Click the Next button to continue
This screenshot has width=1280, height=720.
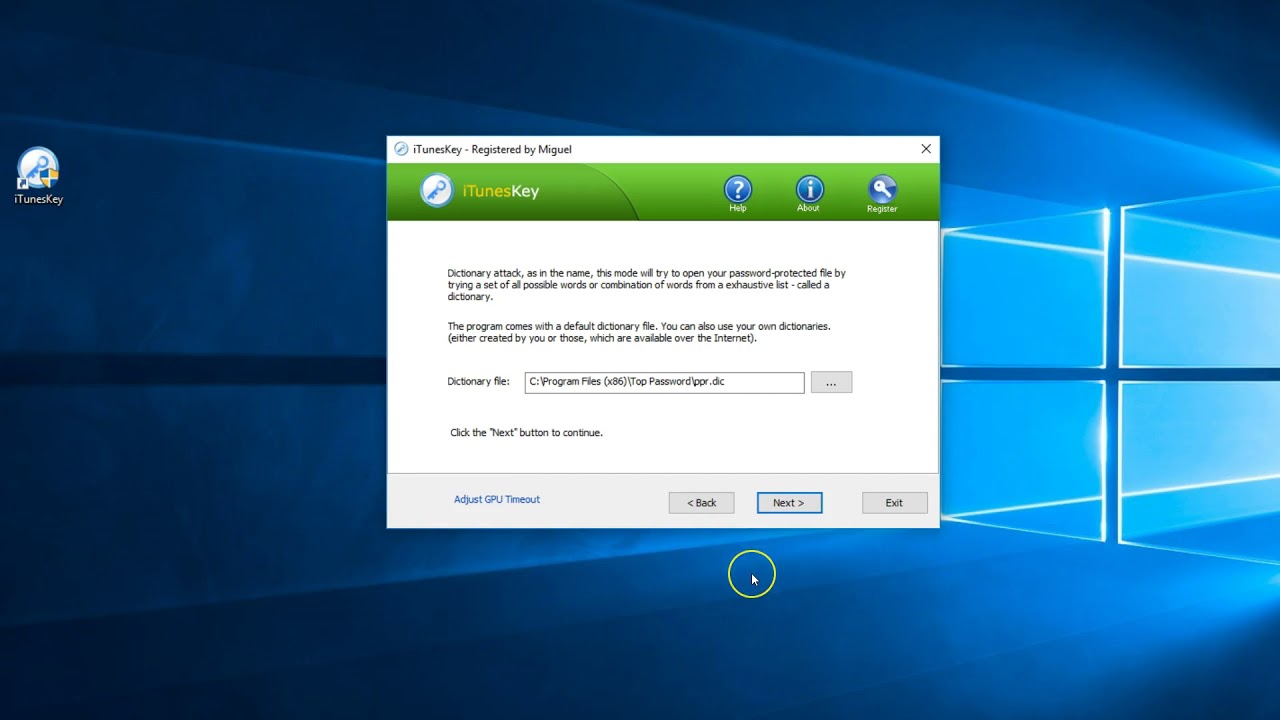tap(789, 503)
